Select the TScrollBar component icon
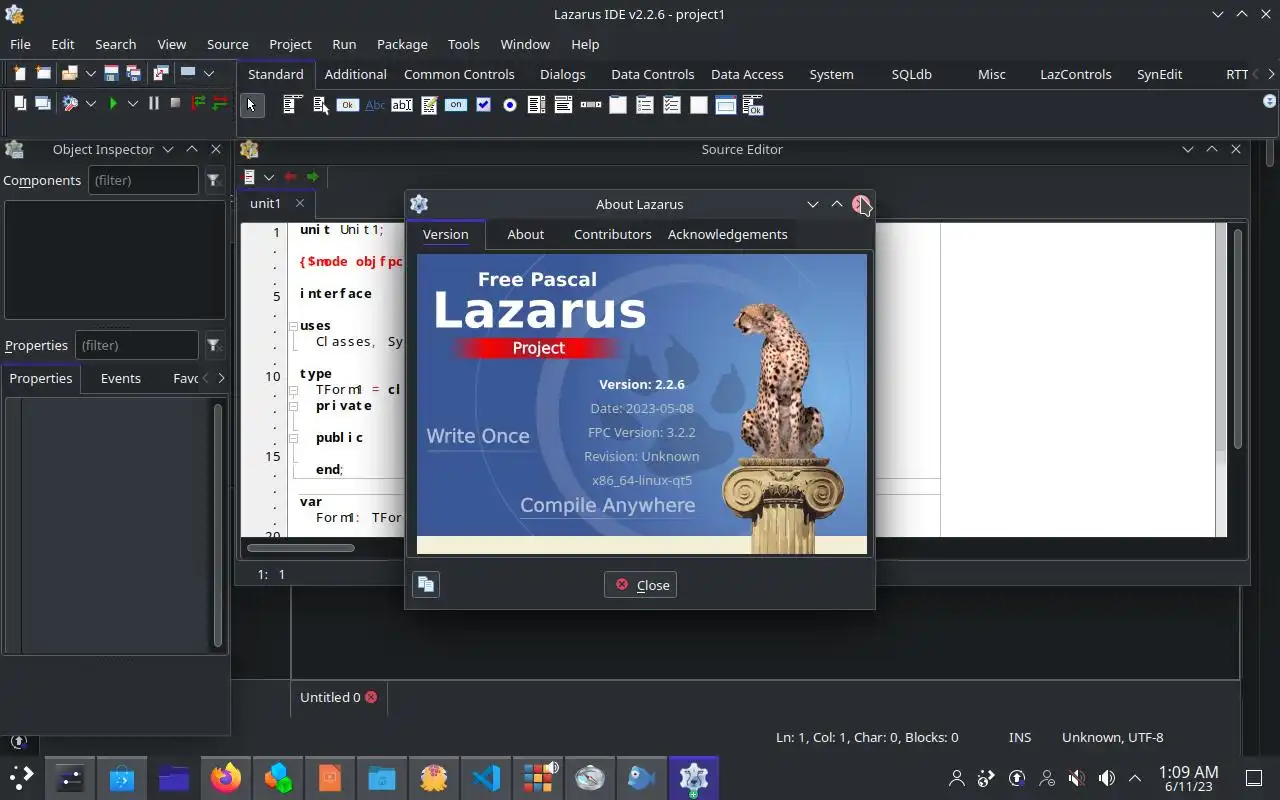 click(591, 105)
